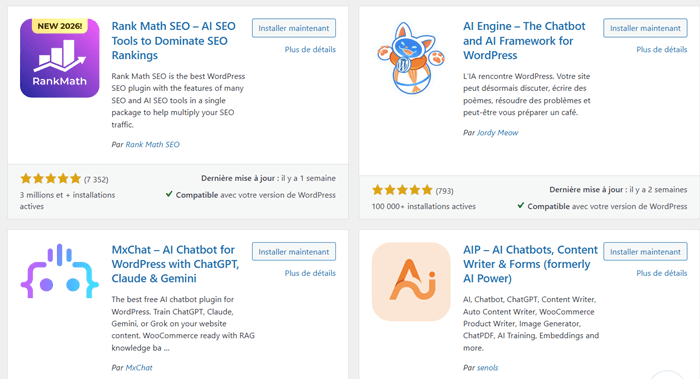Install the Rank Math SEO plugin now
The width and height of the screenshot is (700, 379).
[294, 28]
